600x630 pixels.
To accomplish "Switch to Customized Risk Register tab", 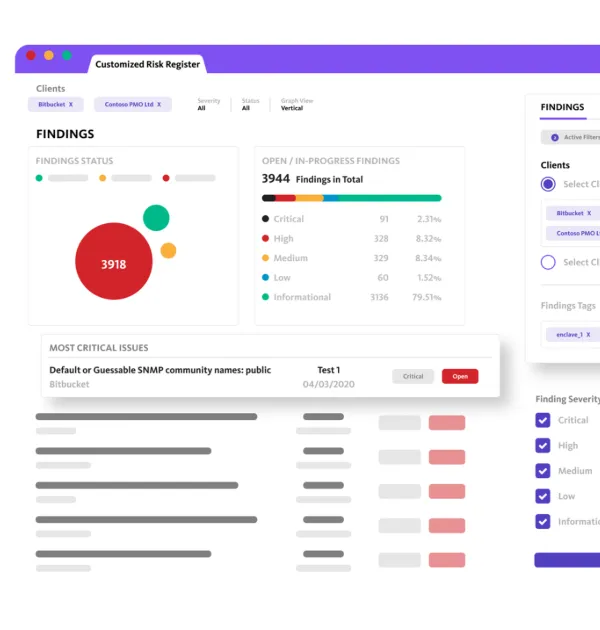I will point(147,64).
